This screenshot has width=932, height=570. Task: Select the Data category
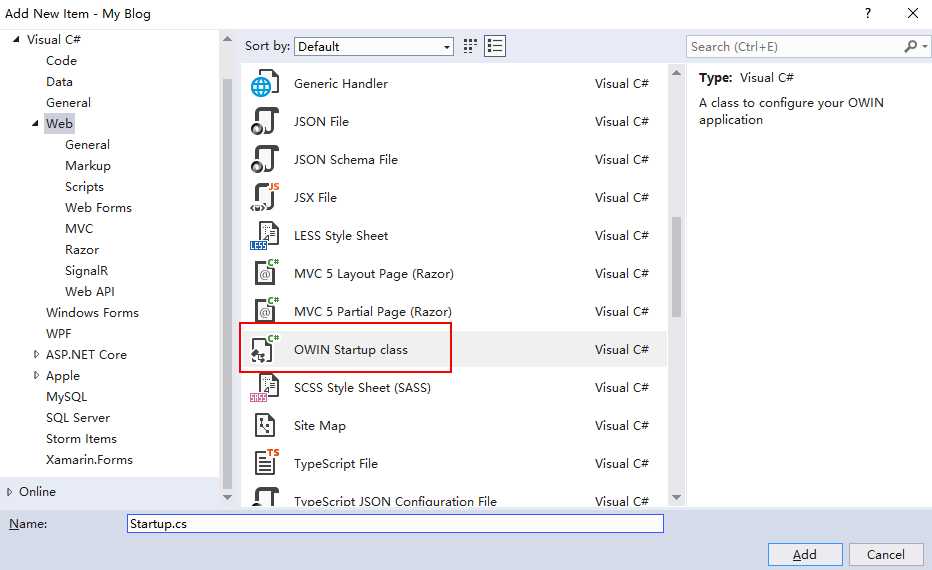pyautogui.click(x=59, y=81)
